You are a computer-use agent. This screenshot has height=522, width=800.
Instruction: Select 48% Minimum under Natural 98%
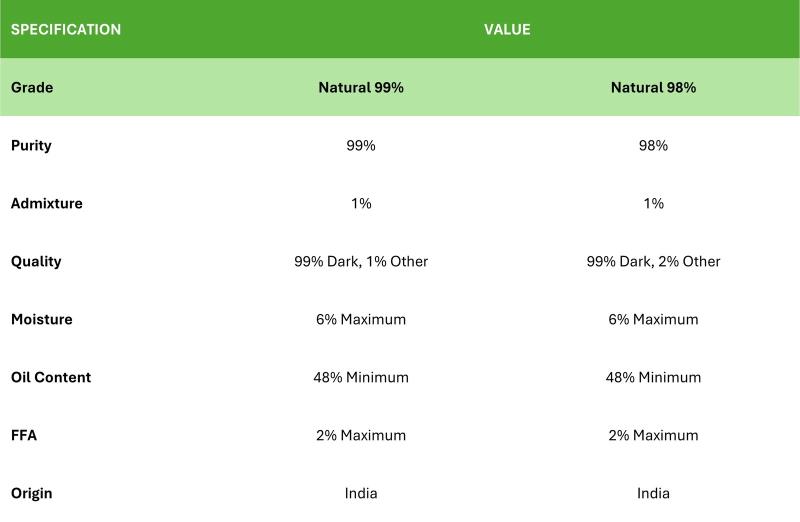point(653,377)
